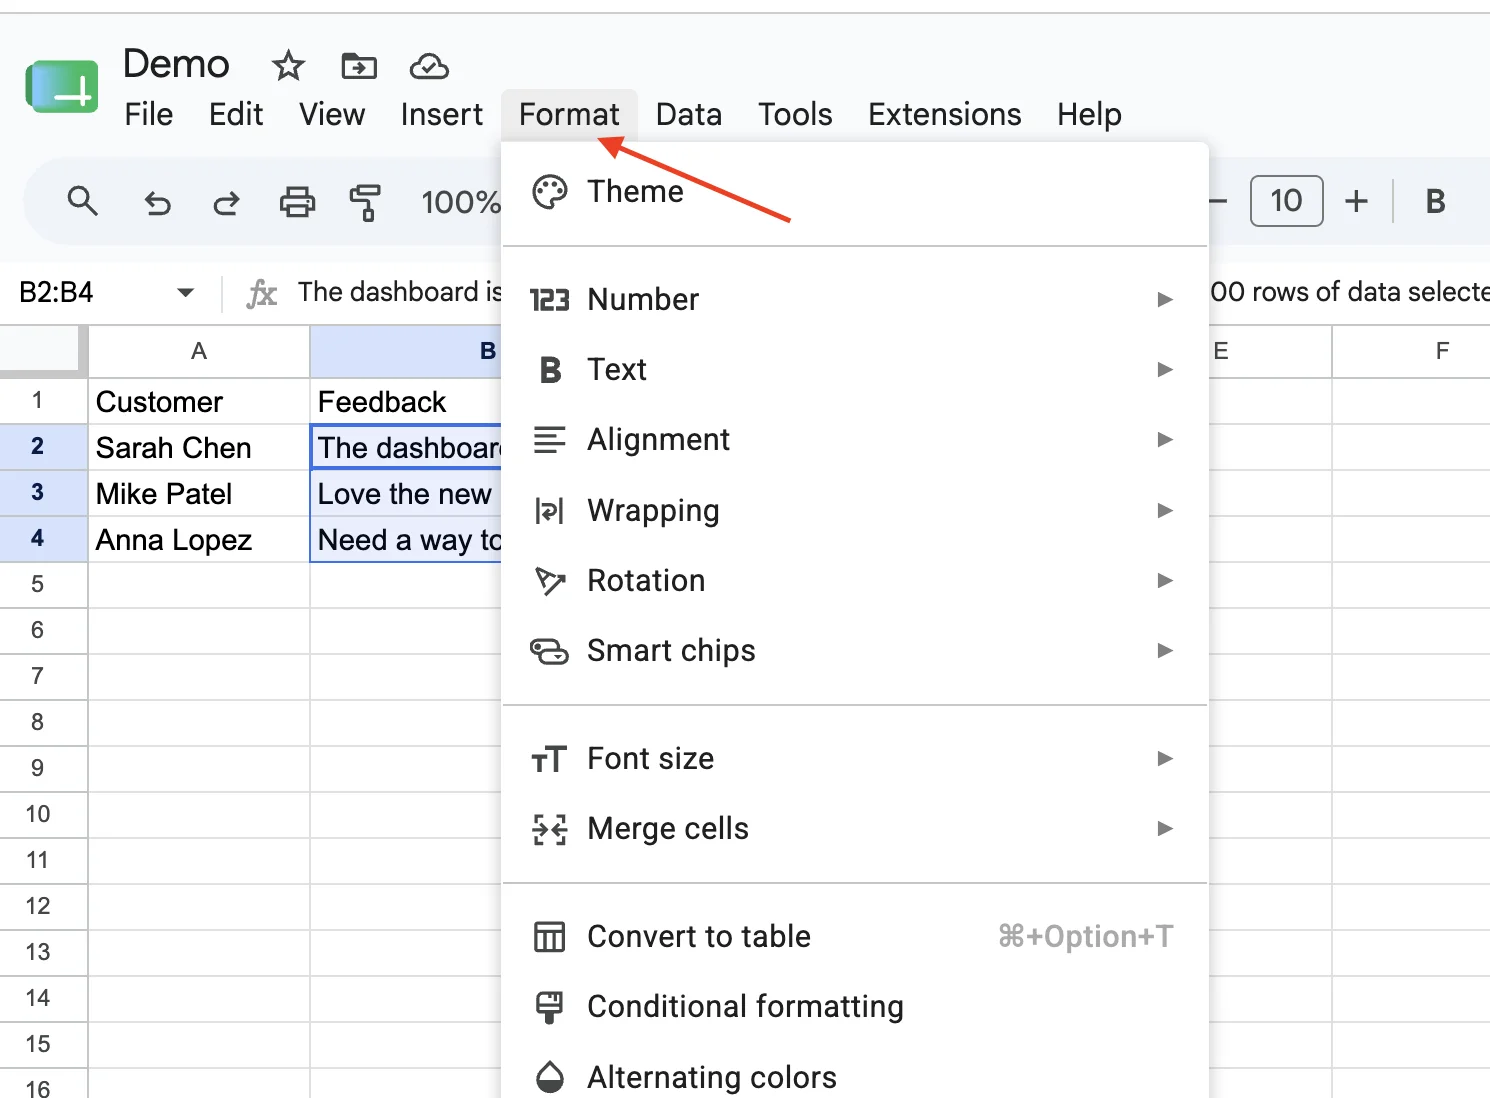Open the zoom level 100% dropdown
The image size is (1490, 1098).
[x=460, y=203]
